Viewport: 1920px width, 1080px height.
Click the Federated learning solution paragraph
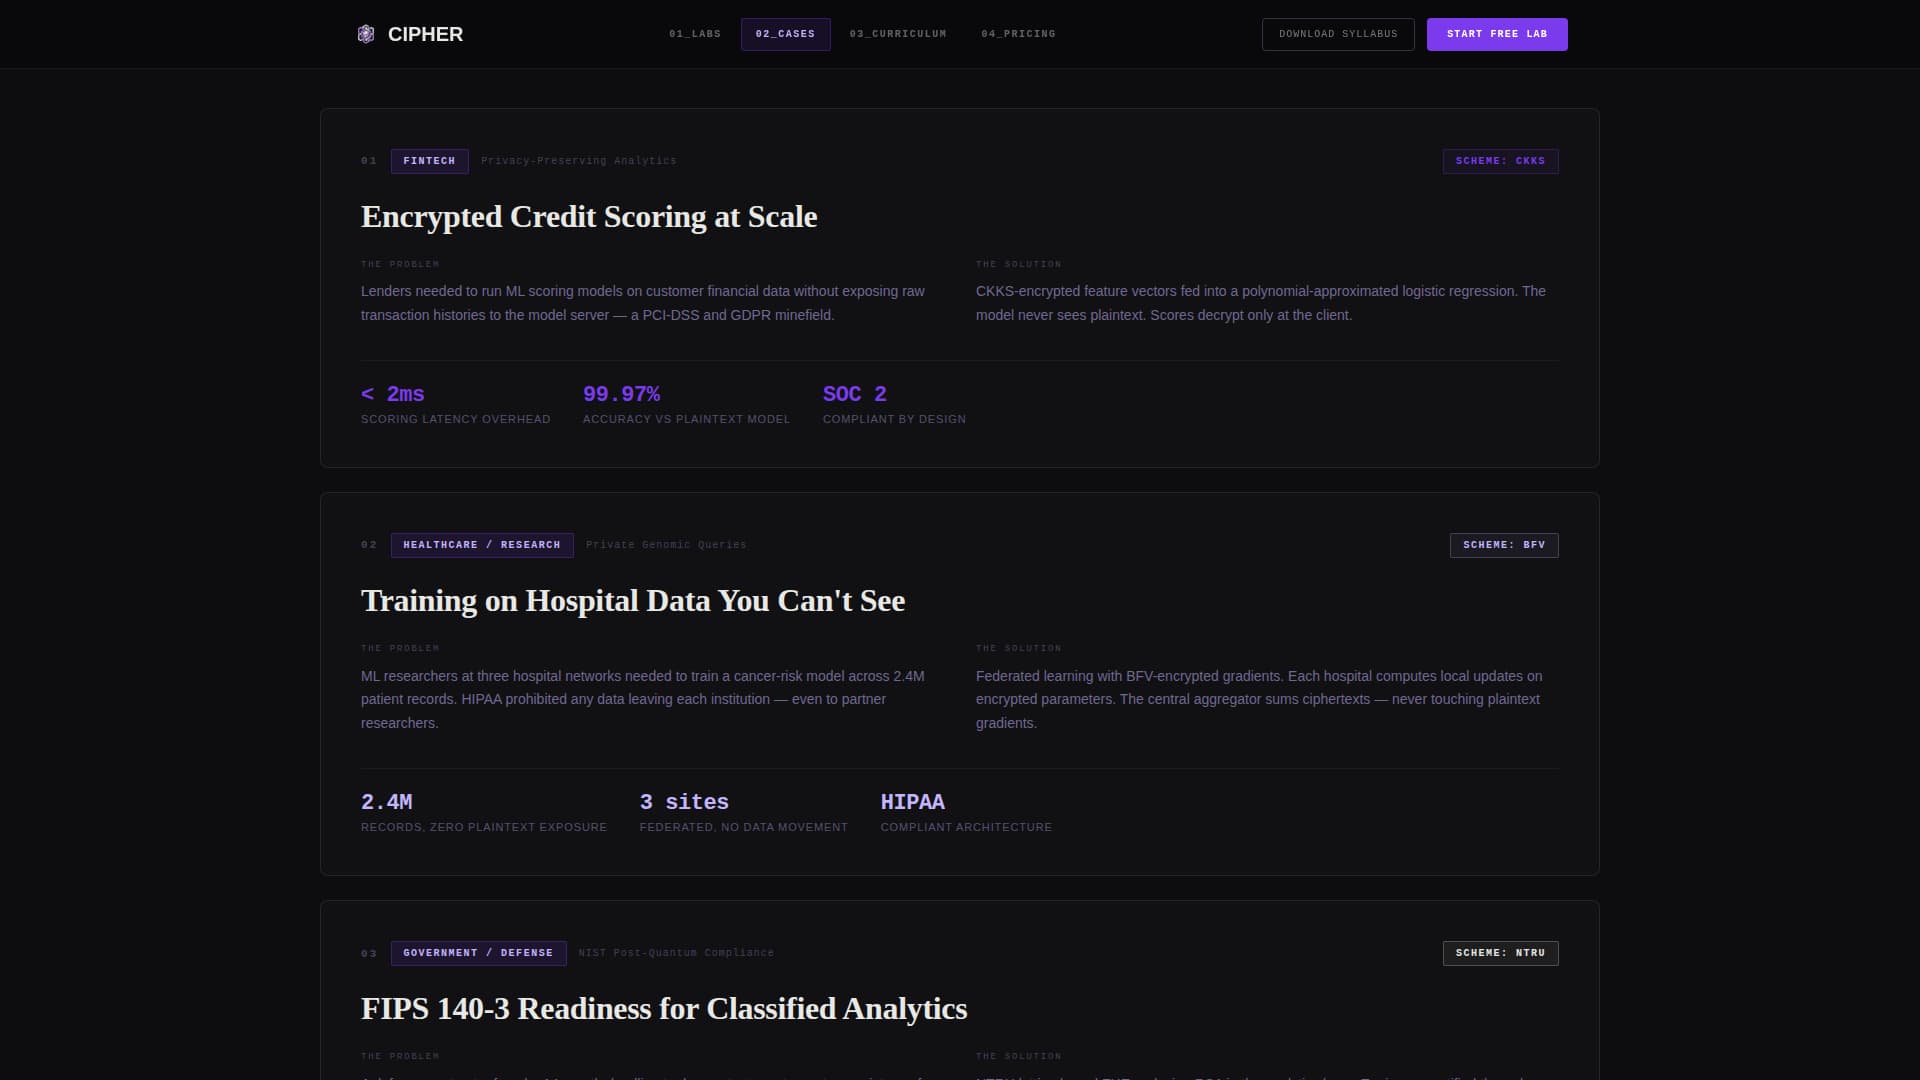coord(1259,699)
